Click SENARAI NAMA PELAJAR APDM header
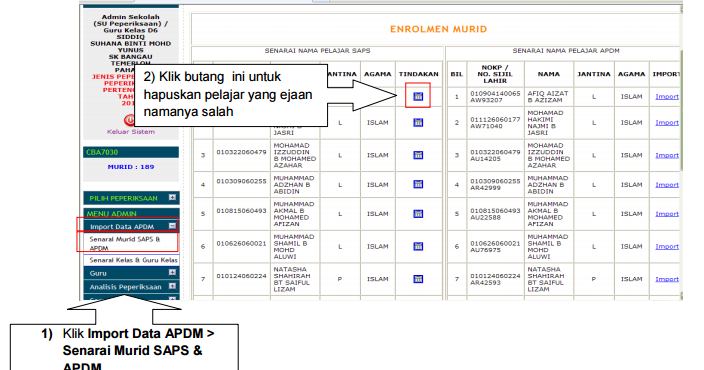704x370 pixels. 566,51
